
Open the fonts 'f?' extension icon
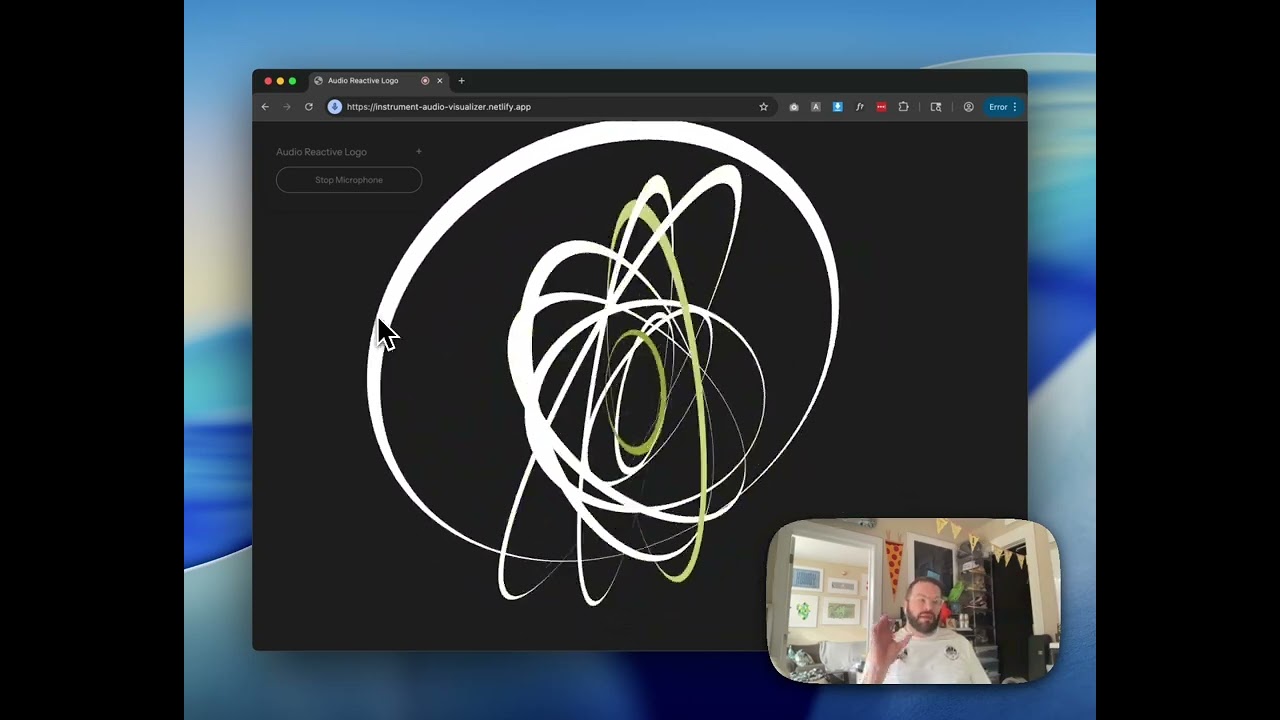(x=859, y=107)
